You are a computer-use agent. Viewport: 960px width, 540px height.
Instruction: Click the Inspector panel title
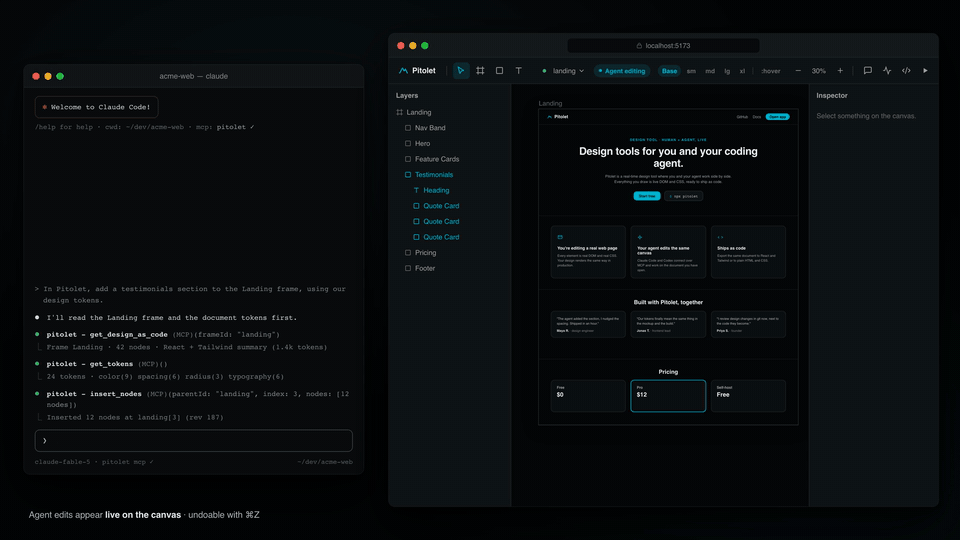[831, 96]
